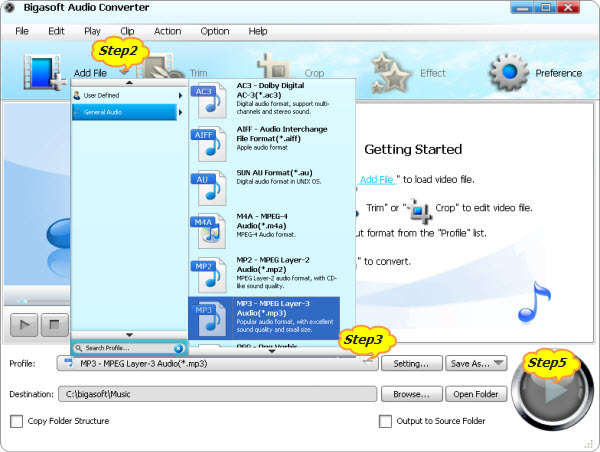
Task: Click the Crop toolbar icon
Action: click(x=276, y=66)
